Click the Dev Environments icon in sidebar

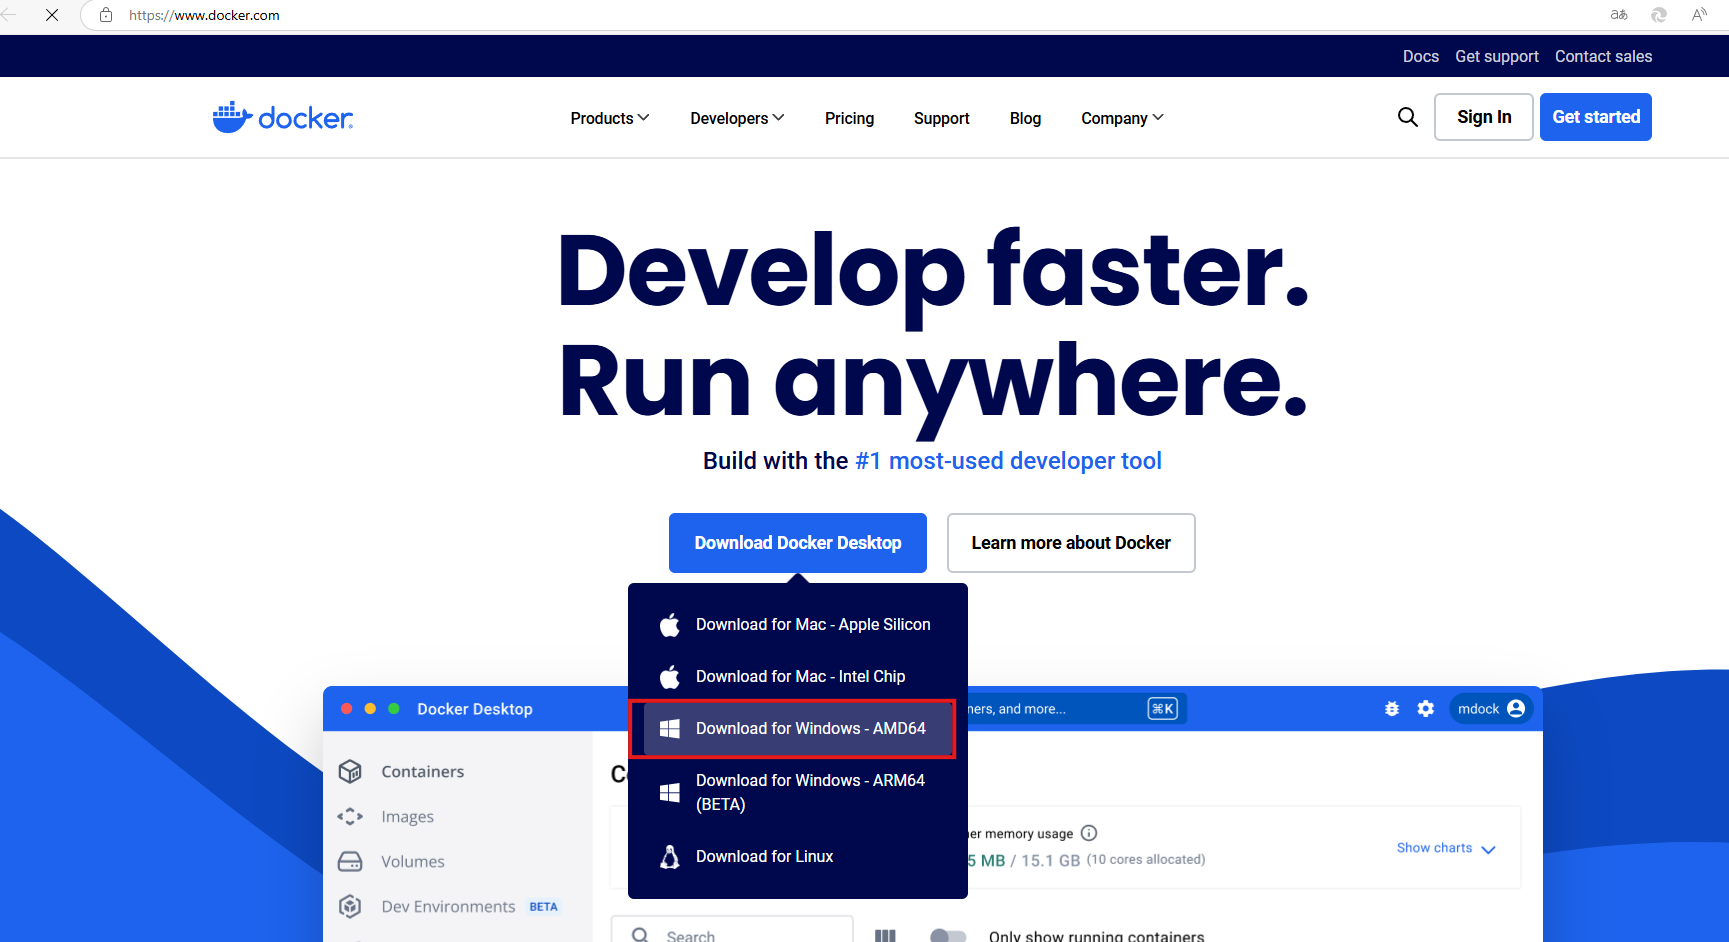[x=350, y=906]
